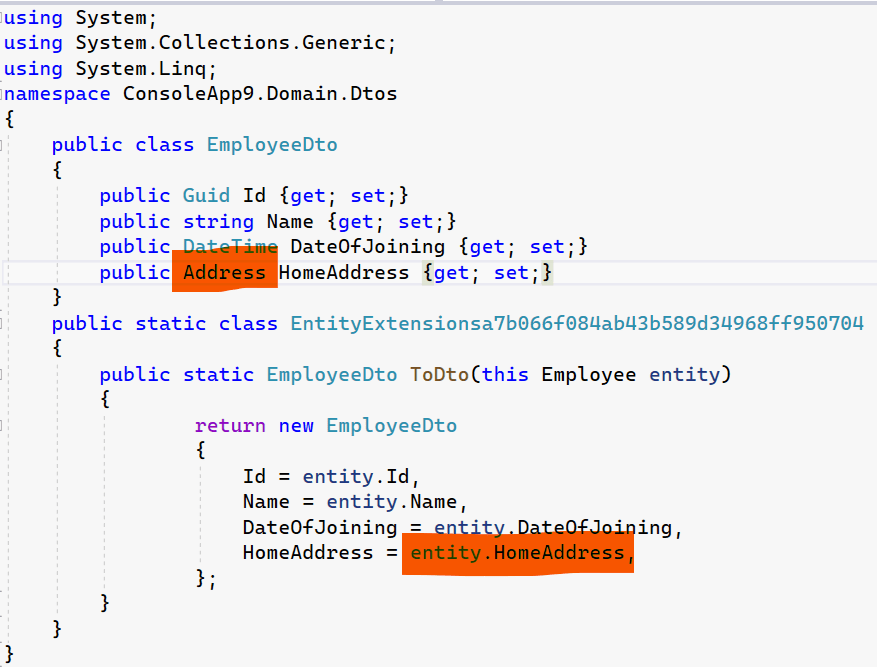Viewport: 877px width, 667px height.
Task: Click the ToDto method name
Action: click(x=439, y=375)
